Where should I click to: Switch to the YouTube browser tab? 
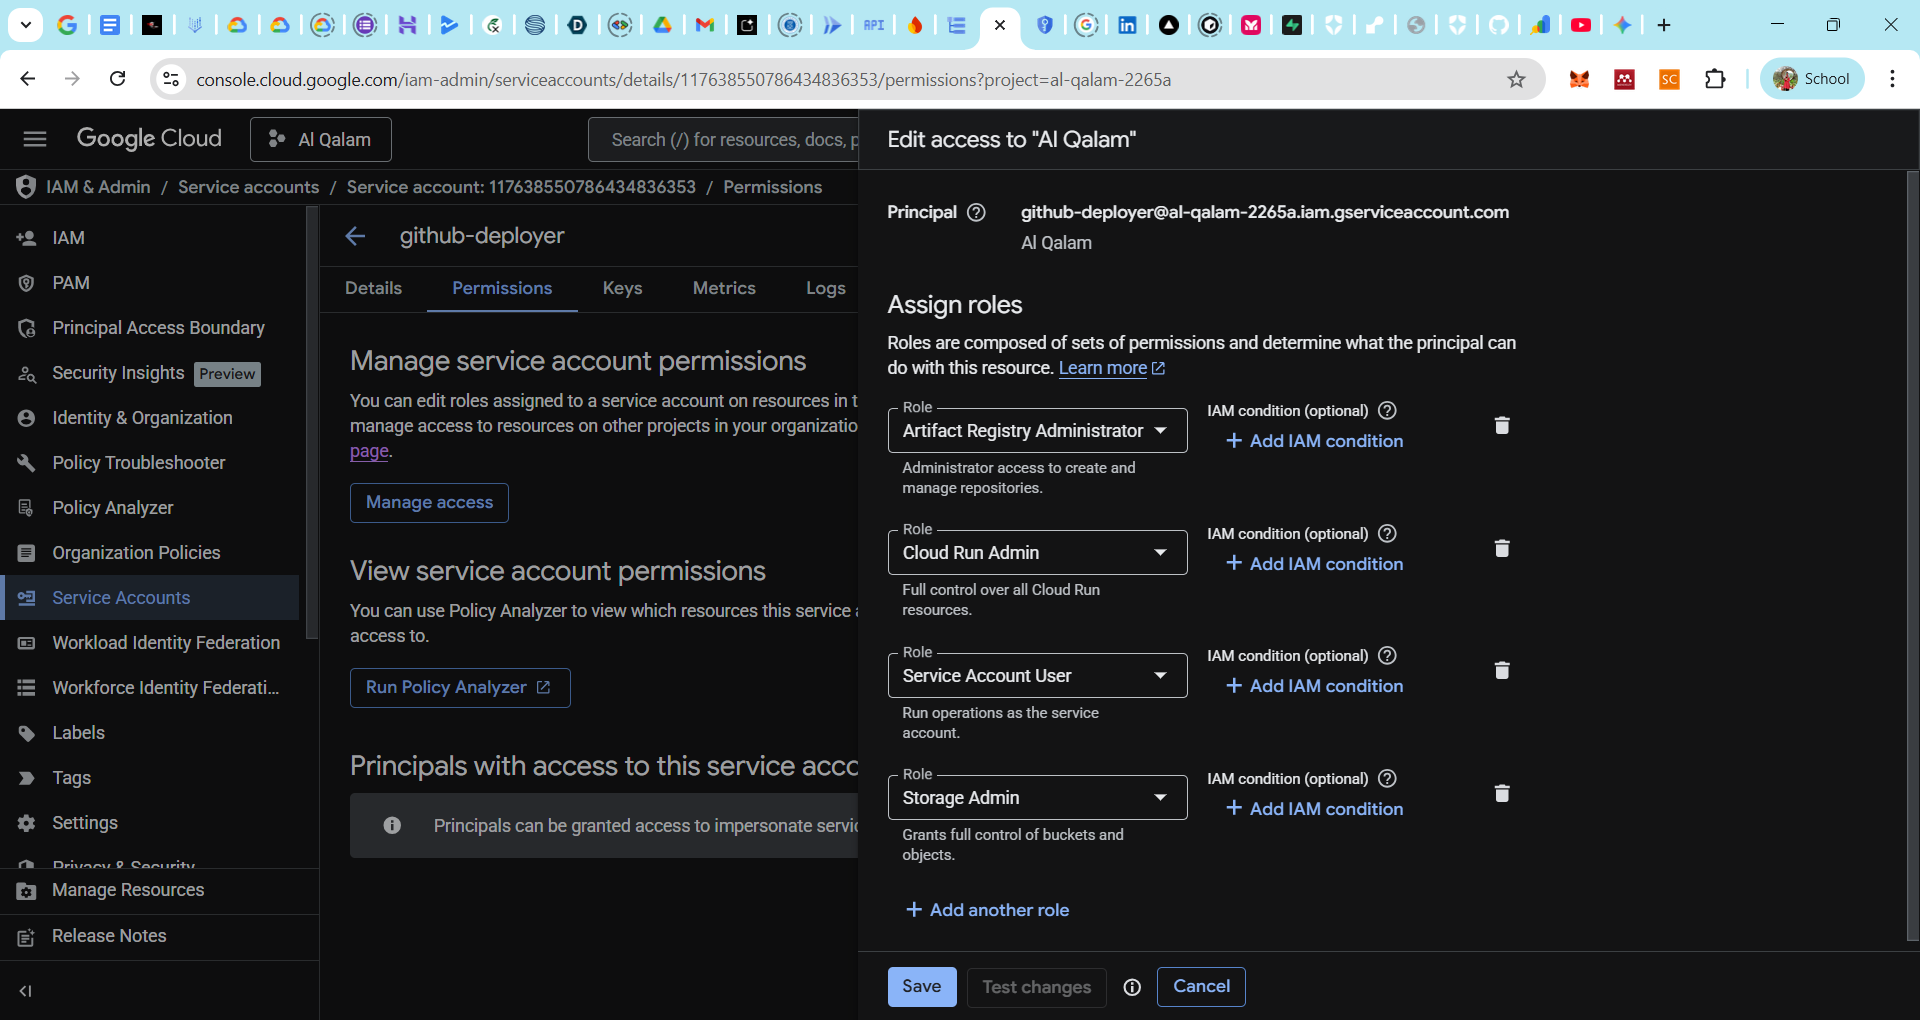point(1581,25)
